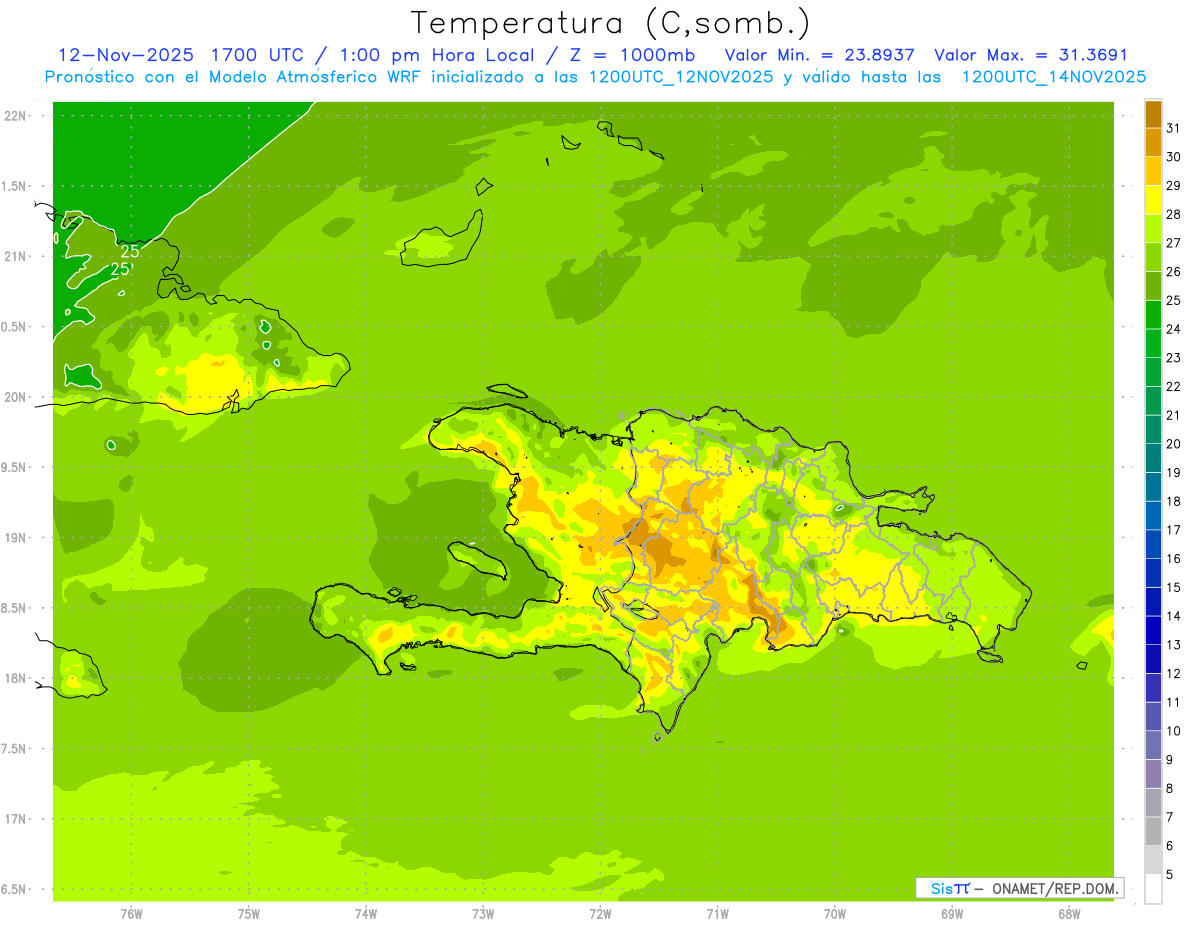Click the '72W' longitude label
1200x927 pixels.
point(600,914)
